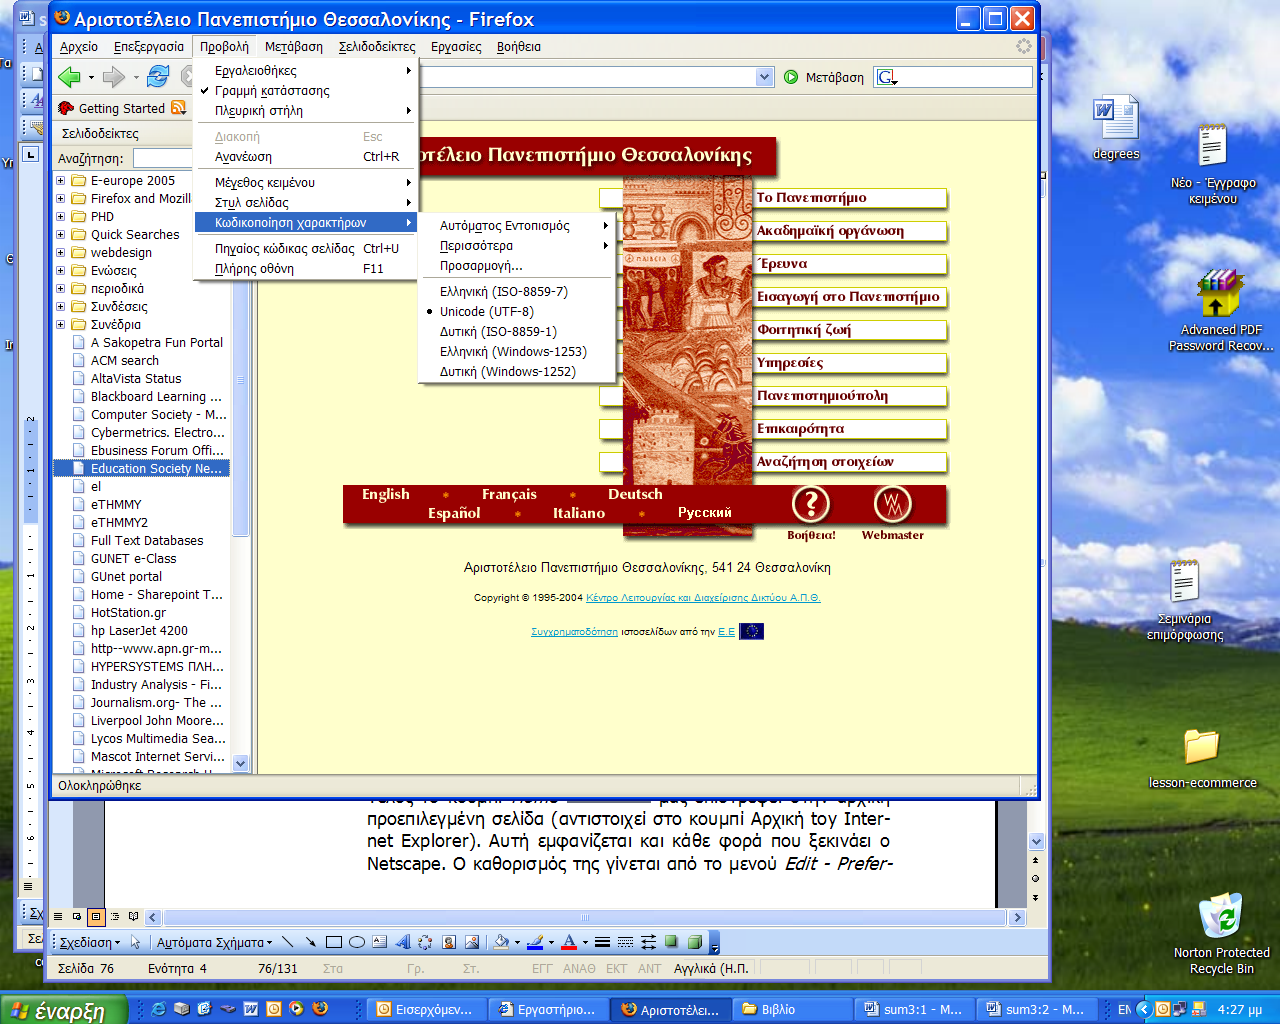
Task: Click Internet Explorer icon in quick launch
Action: [x=158, y=1009]
